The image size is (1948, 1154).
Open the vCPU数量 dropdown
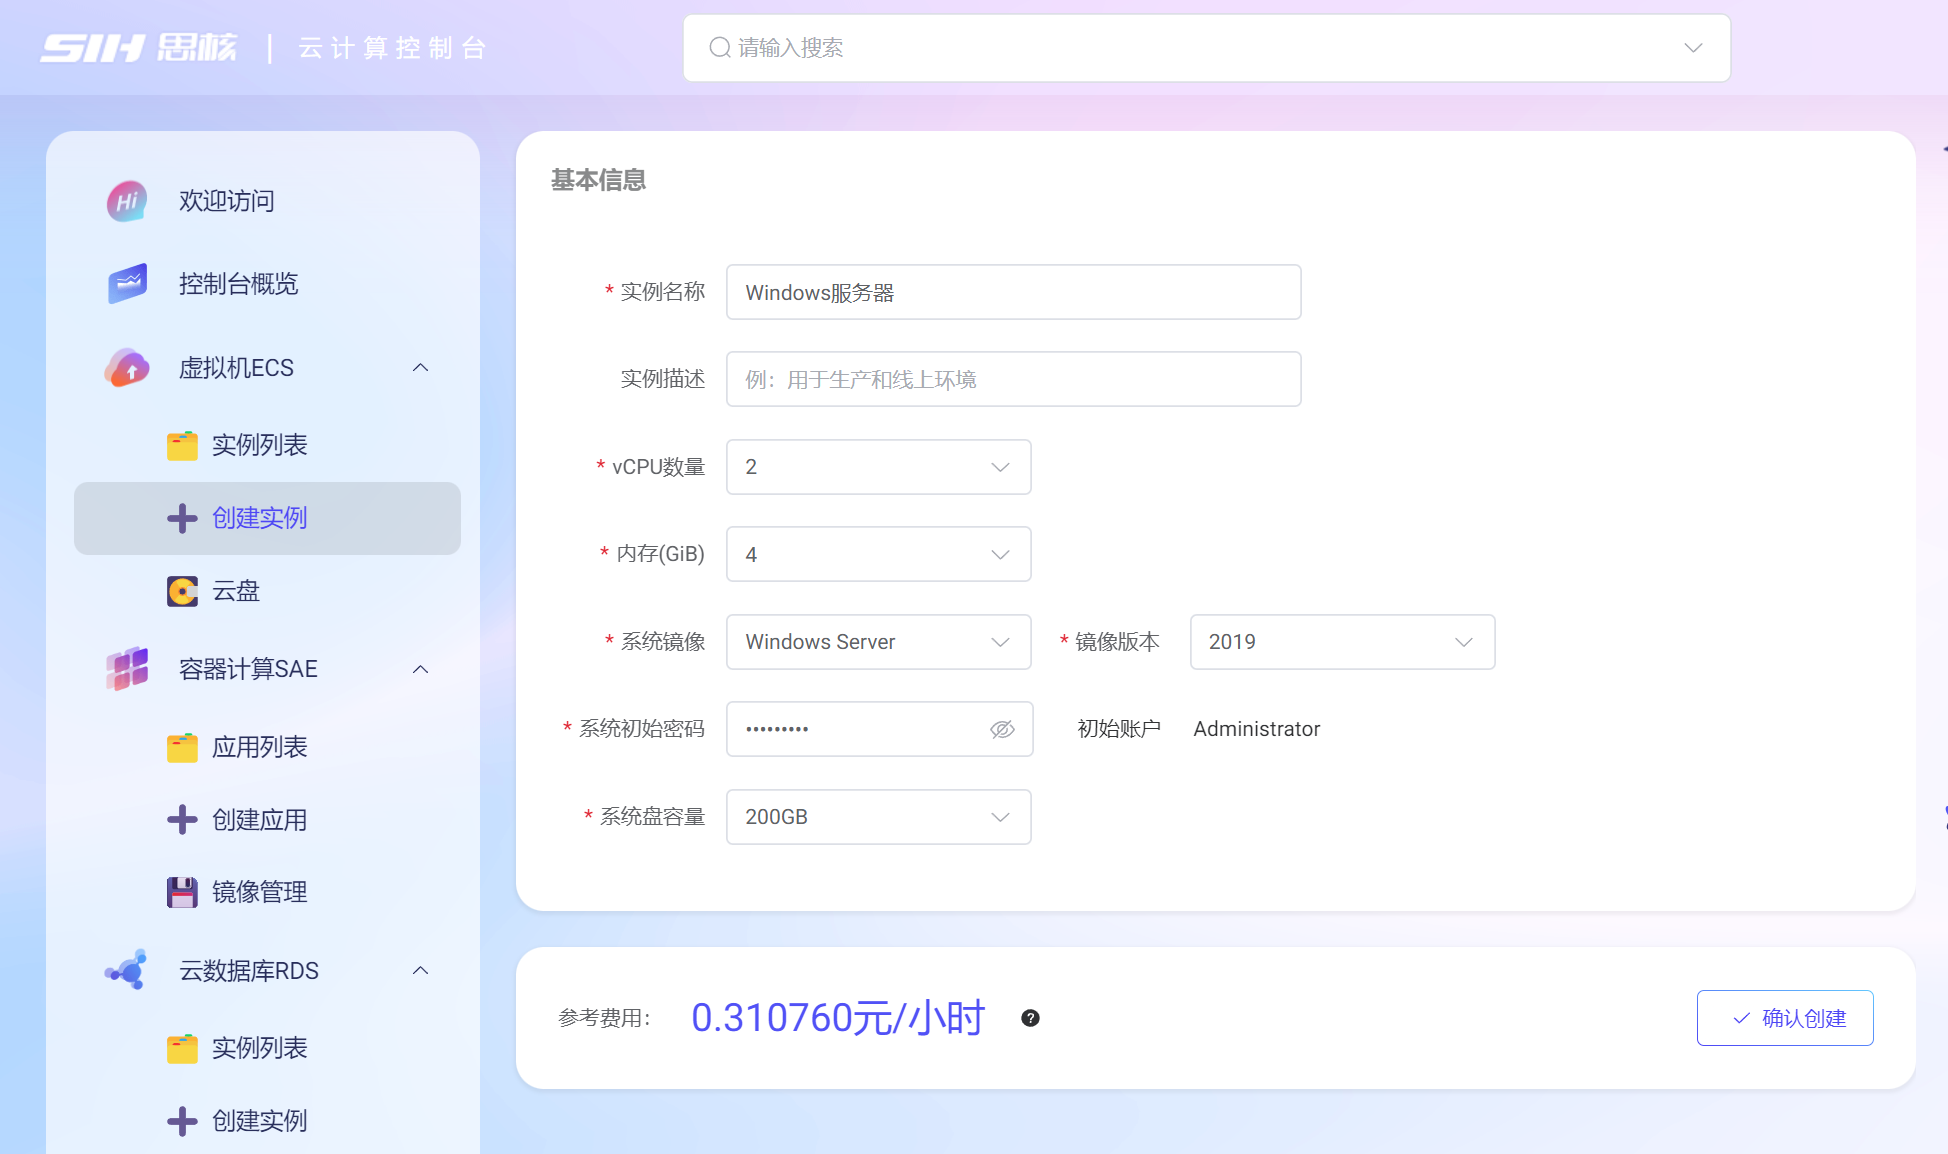[x=879, y=467]
